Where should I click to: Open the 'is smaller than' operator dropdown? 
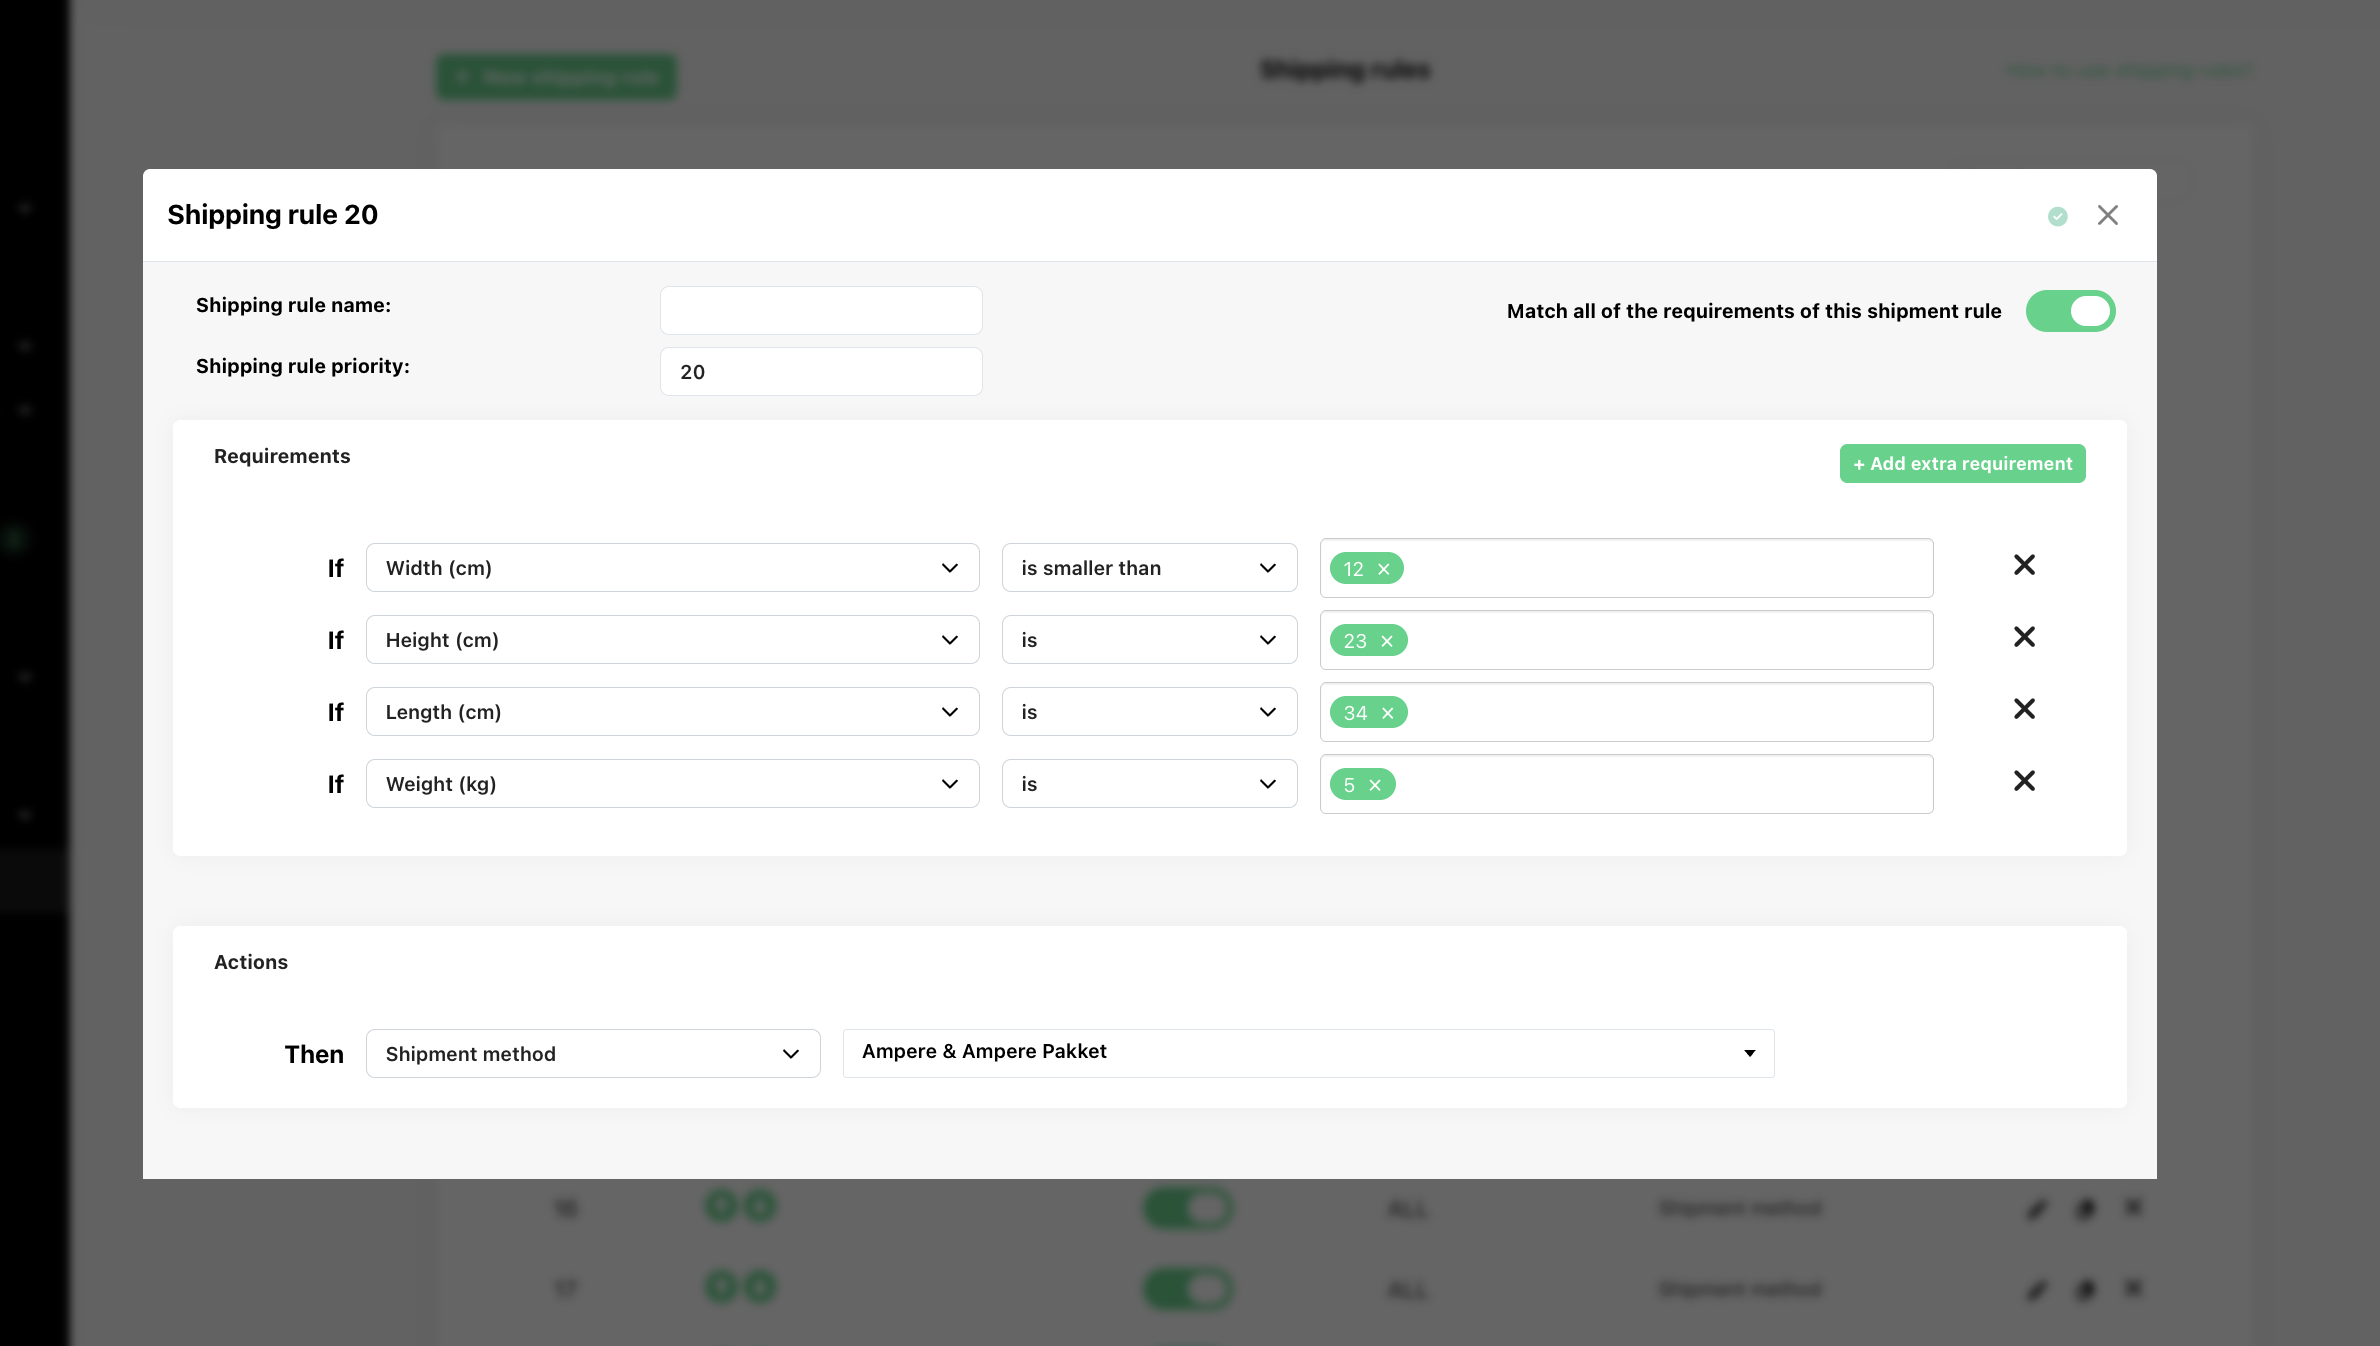(x=1149, y=568)
